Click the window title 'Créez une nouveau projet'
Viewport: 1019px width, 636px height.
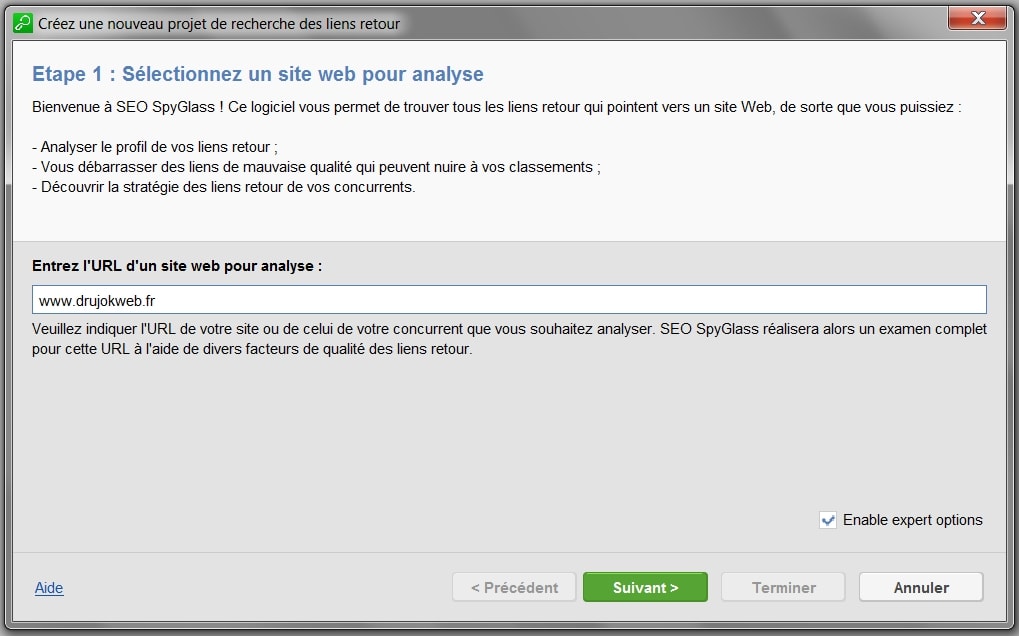(x=218, y=24)
